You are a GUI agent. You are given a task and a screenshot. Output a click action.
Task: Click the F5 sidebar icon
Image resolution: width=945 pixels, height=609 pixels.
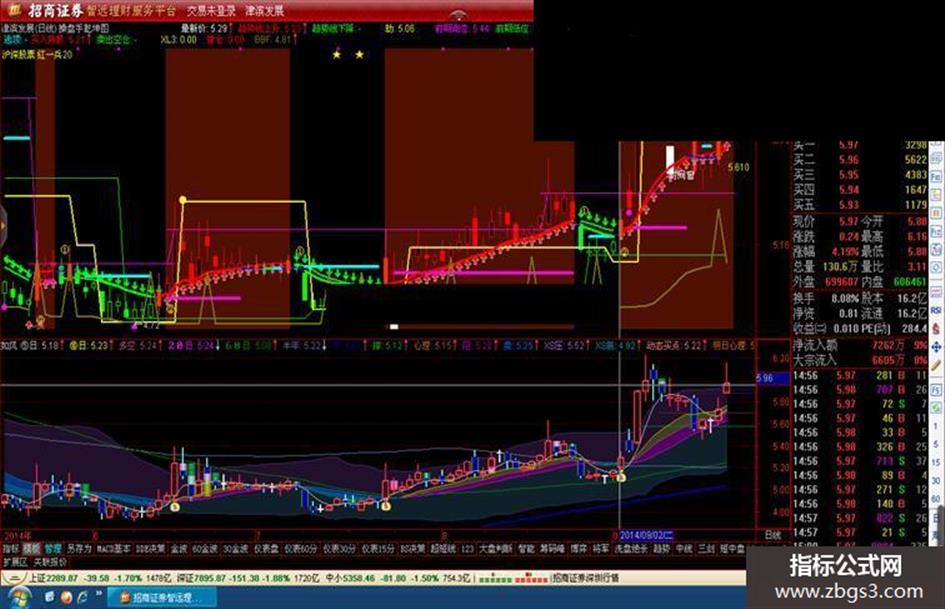click(936, 390)
